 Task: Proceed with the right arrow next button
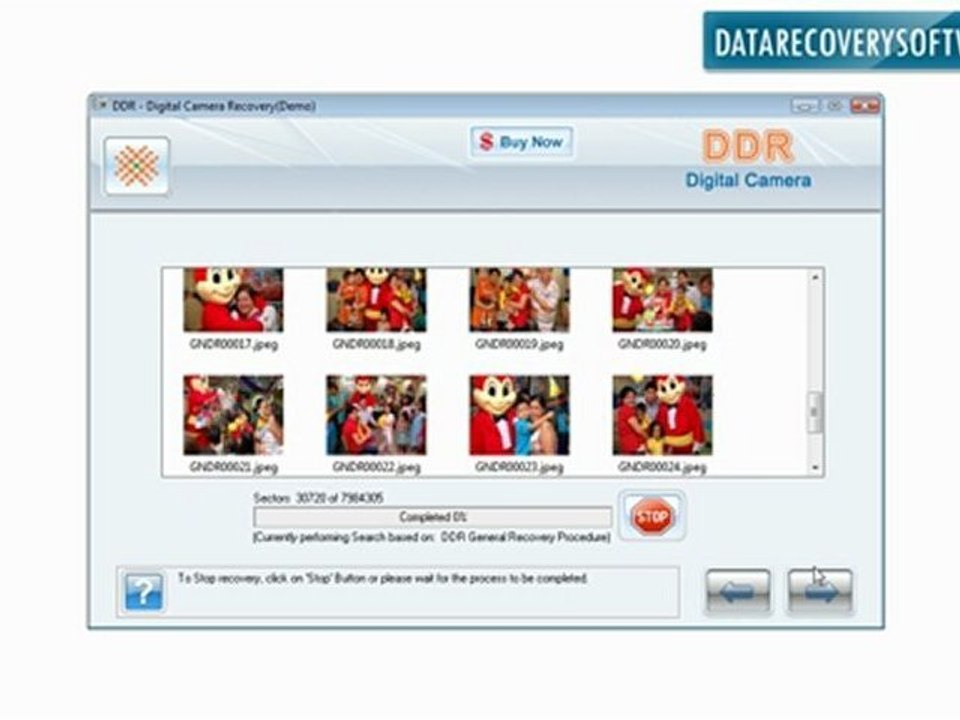pyautogui.click(x=820, y=592)
